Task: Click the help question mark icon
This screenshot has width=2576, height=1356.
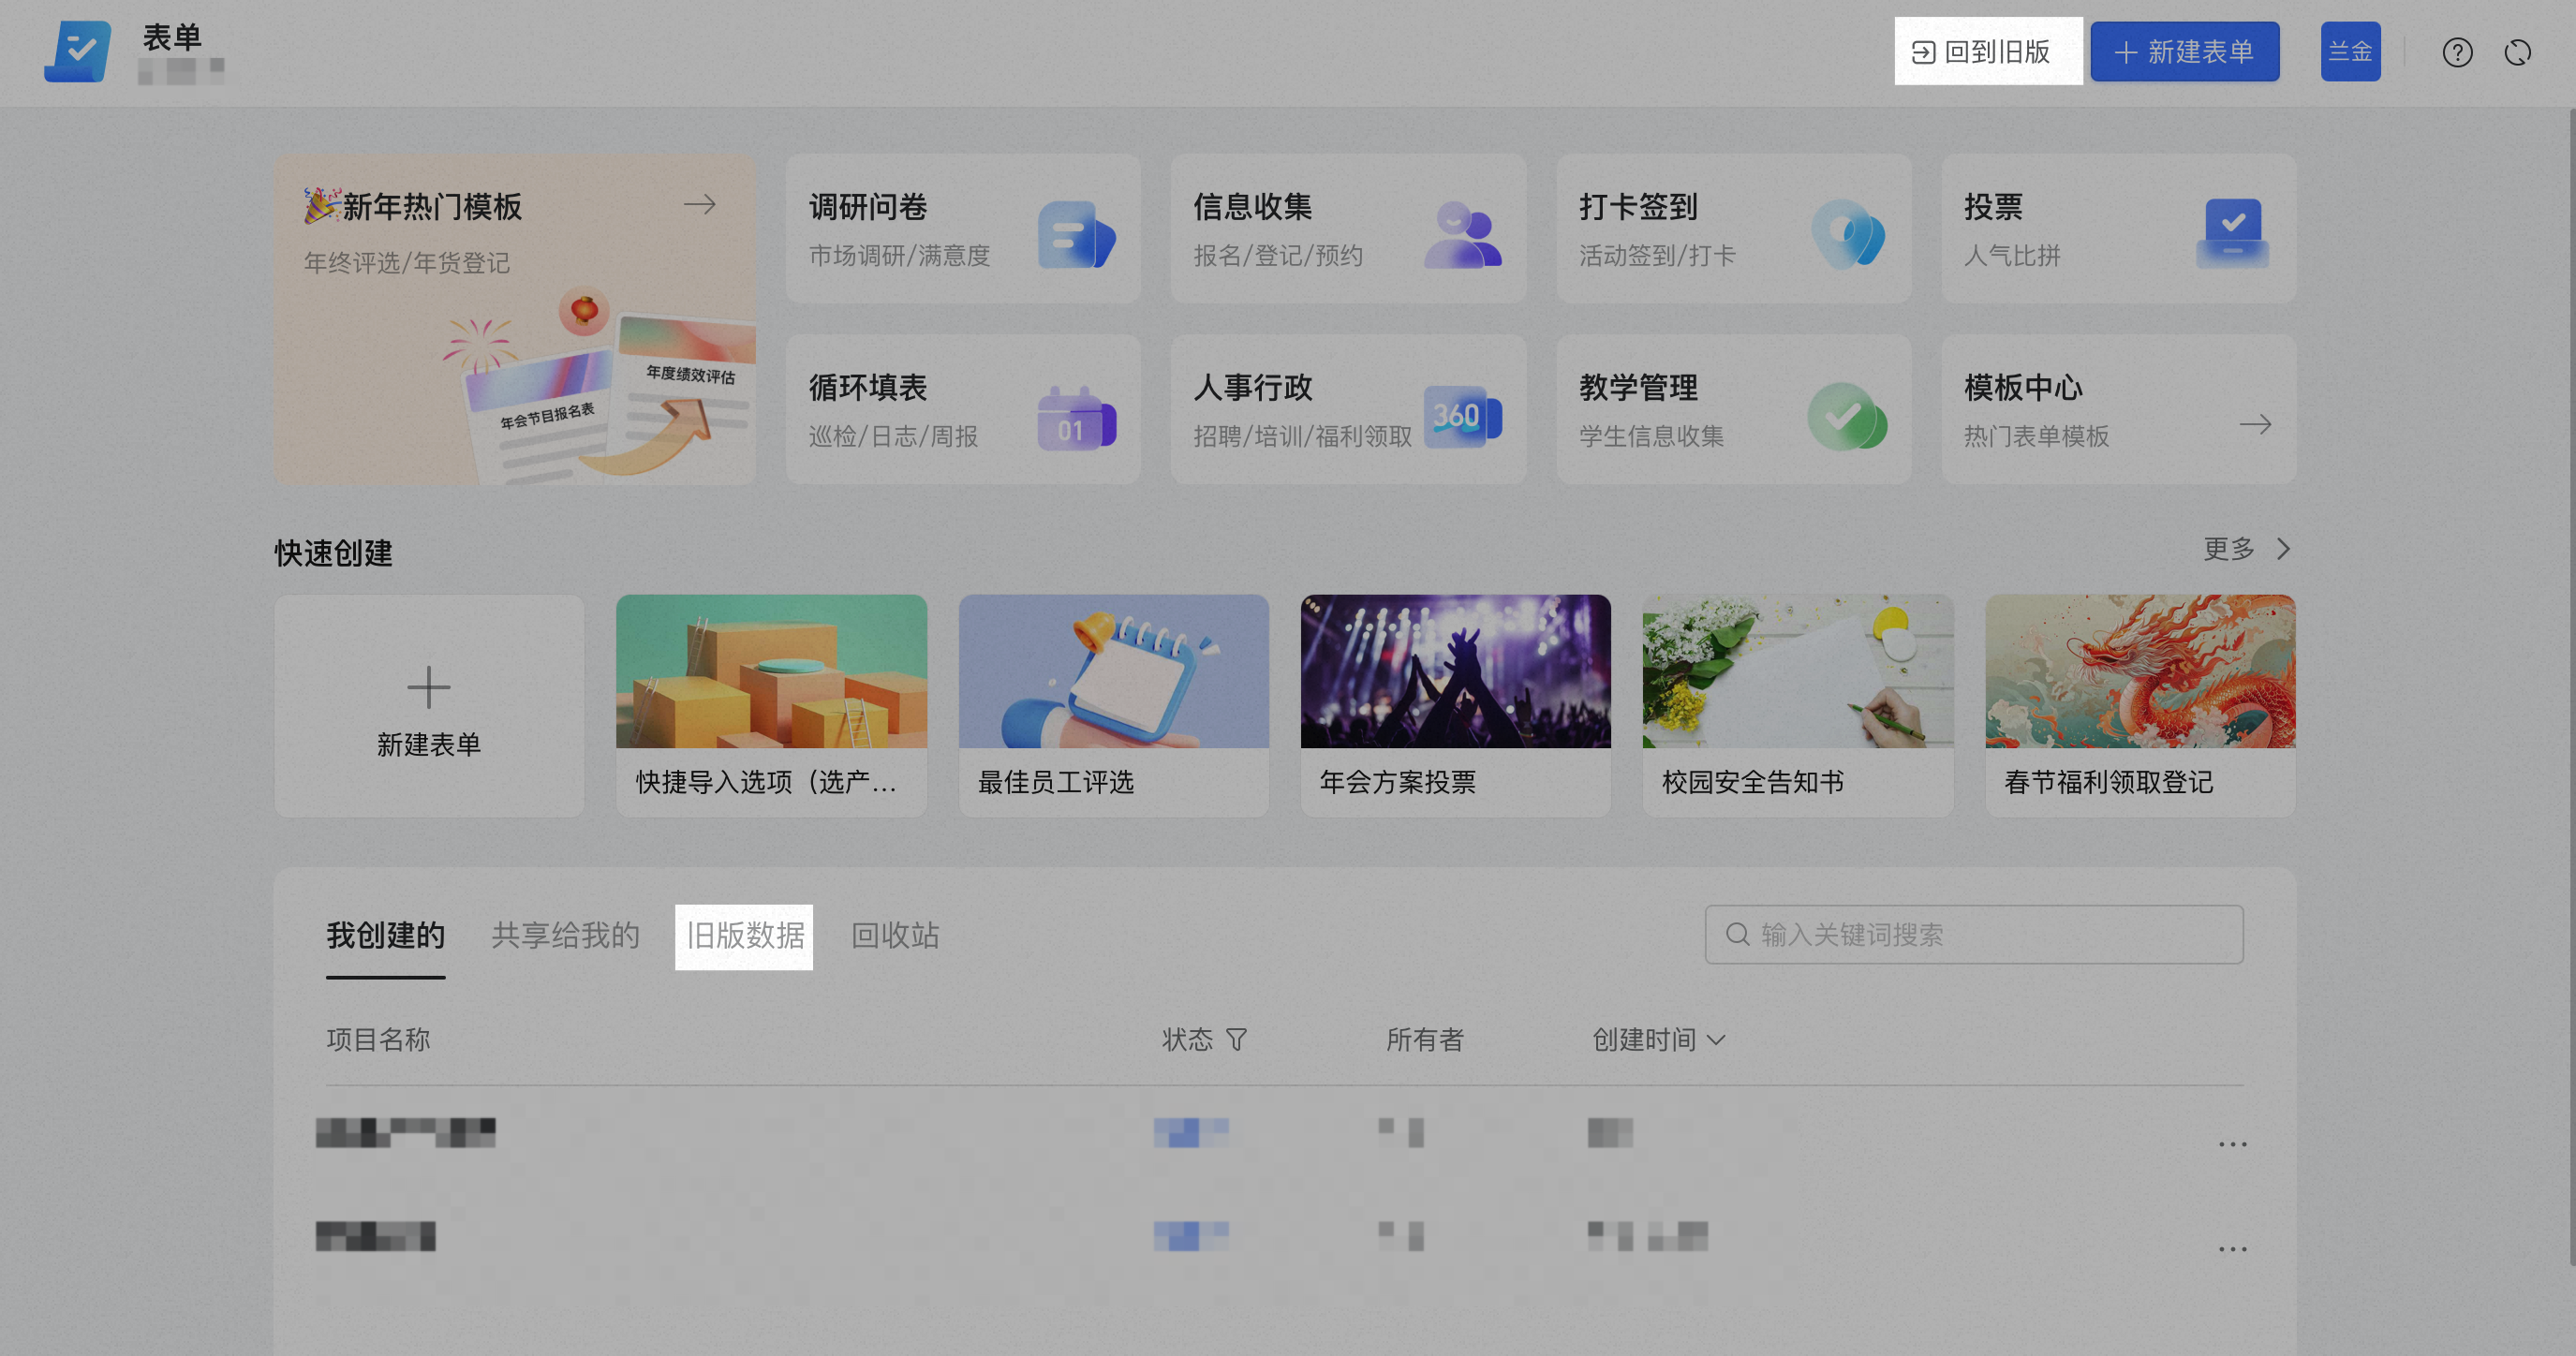Action: coord(2457,52)
